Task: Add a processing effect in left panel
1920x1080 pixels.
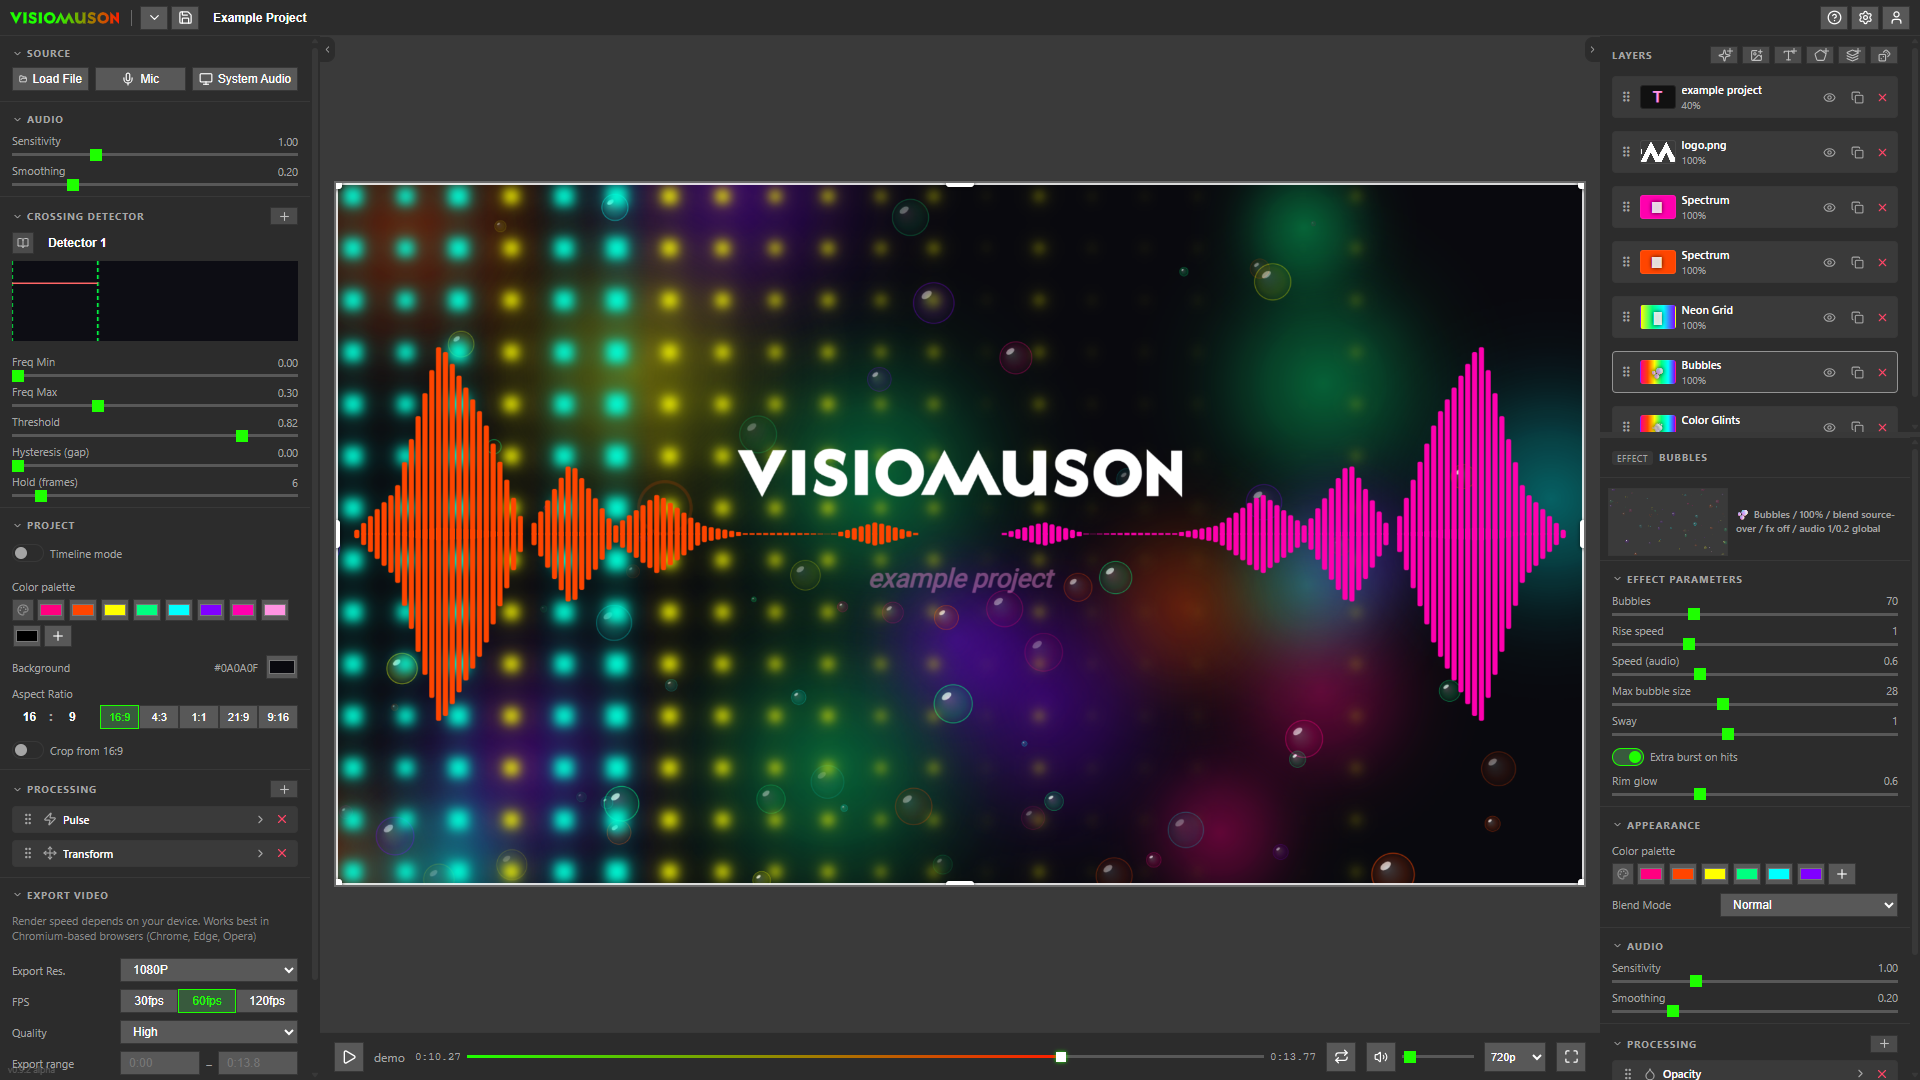Action: pyautogui.click(x=284, y=790)
